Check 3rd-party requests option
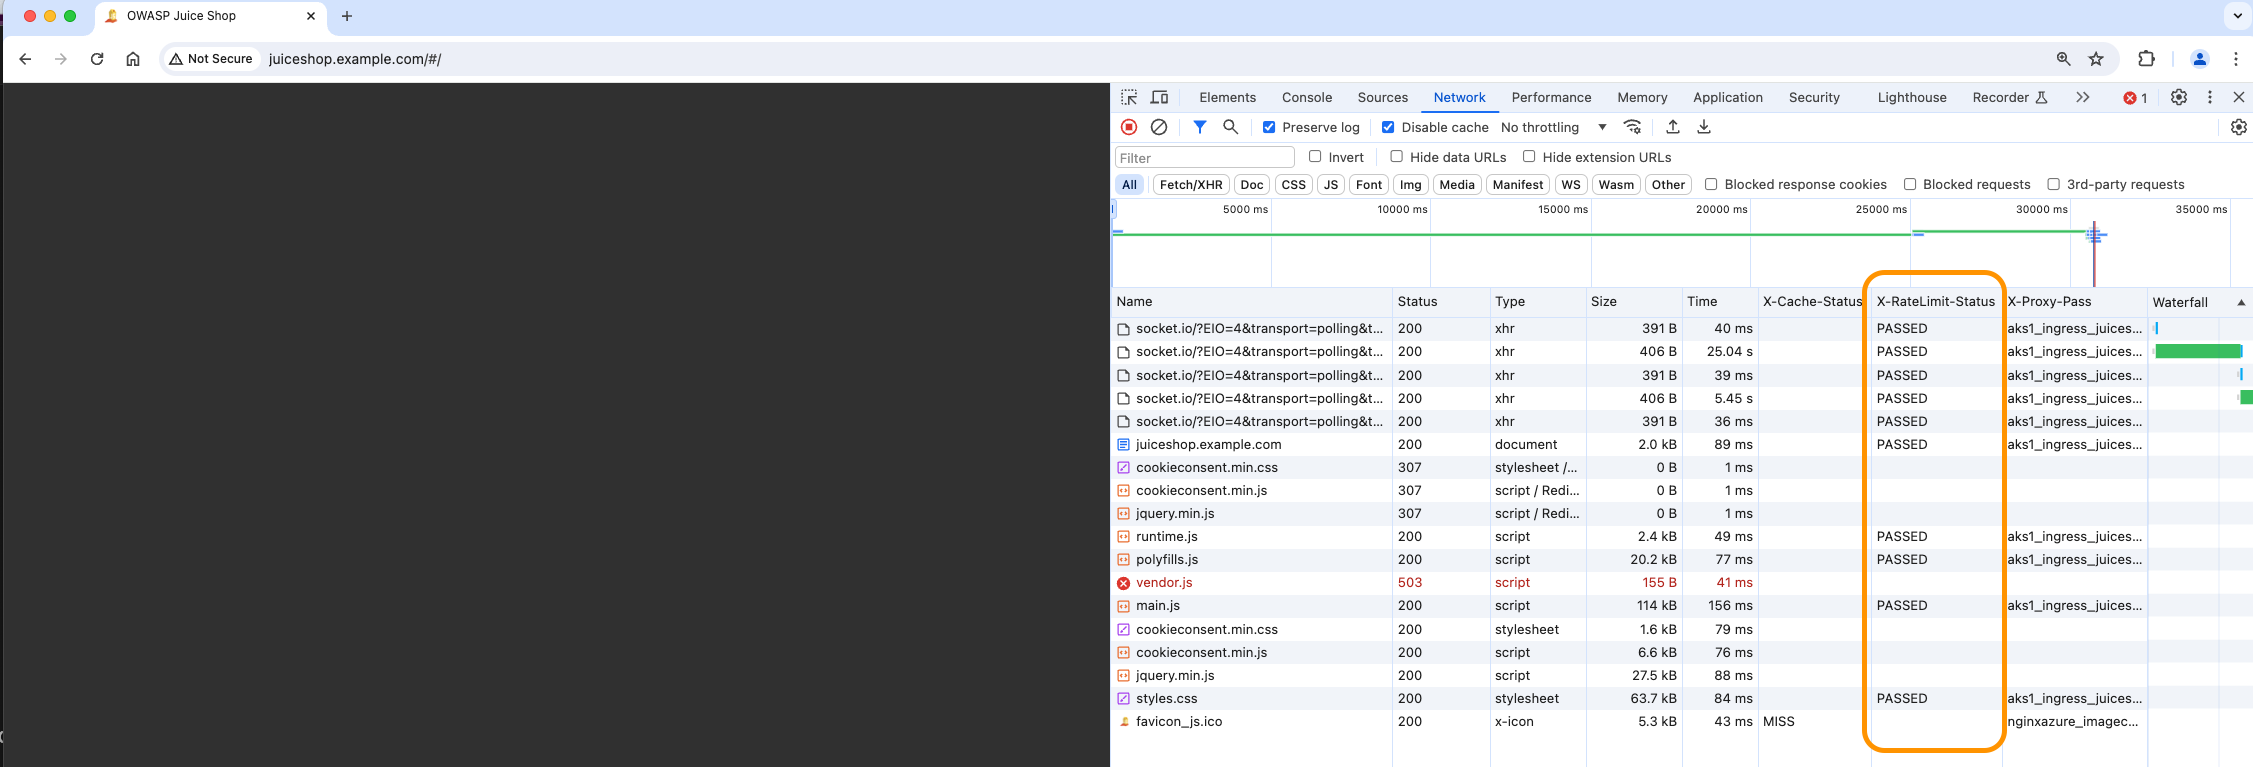Image resolution: width=2253 pixels, height=767 pixels. [x=2053, y=184]
